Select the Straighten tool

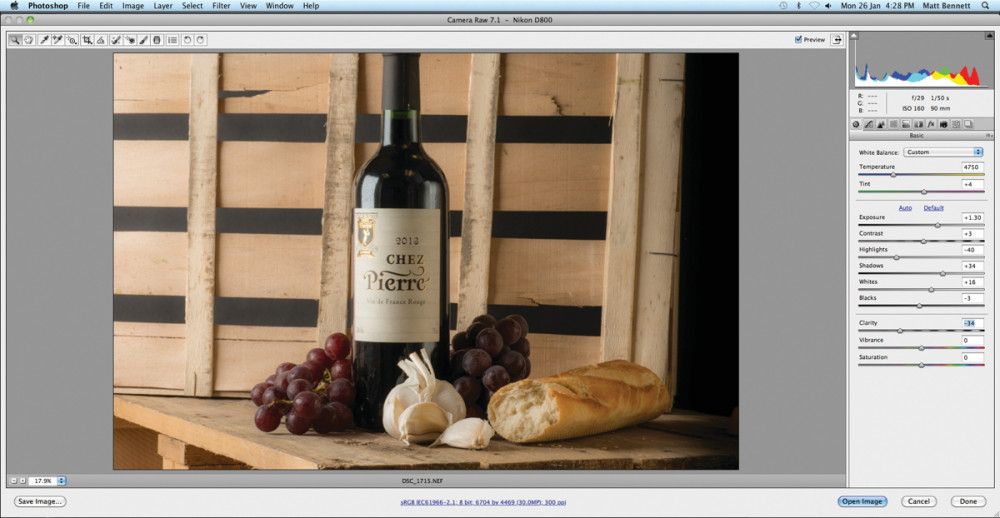click(x=101, y=40)
